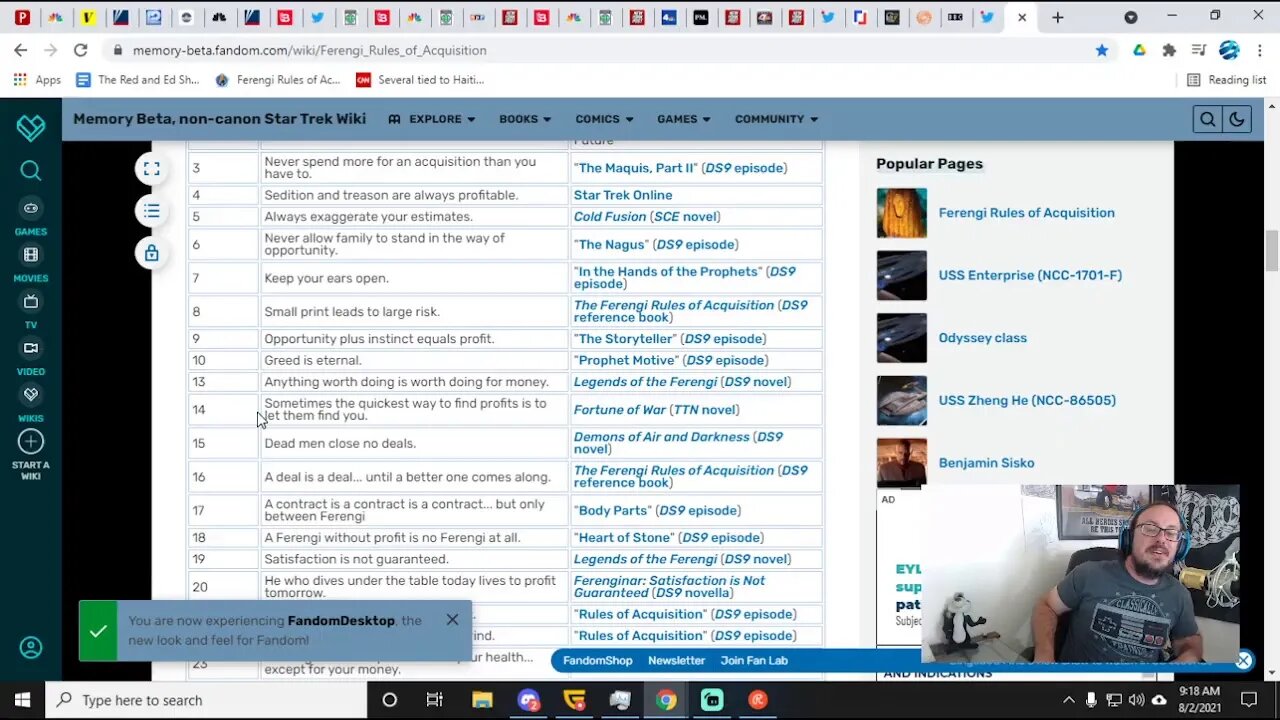Open the Chrome three-dot menu
The width and height of the screenshot is (1280, 720).
(x=1259, y=50)
